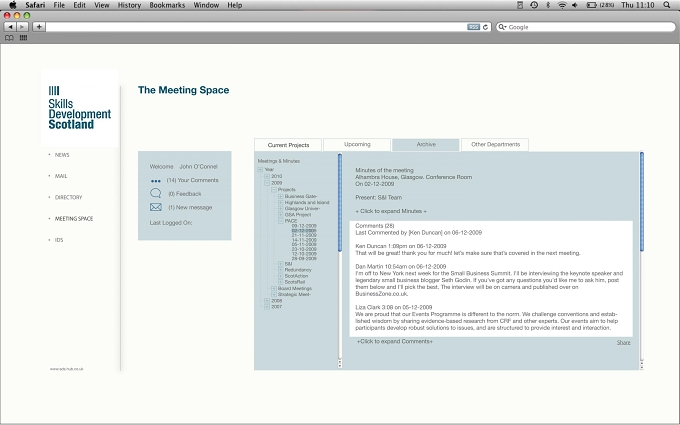Collapse the 2009 tree node
The image size is (680, 425).
point(267,183)
